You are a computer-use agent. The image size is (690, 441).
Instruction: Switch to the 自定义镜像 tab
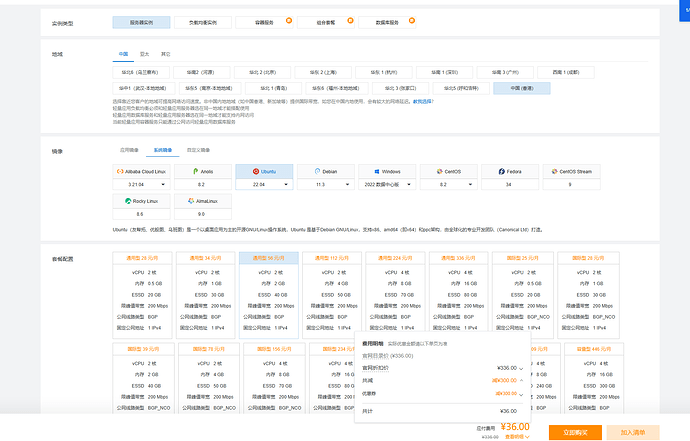coord(198,150)
